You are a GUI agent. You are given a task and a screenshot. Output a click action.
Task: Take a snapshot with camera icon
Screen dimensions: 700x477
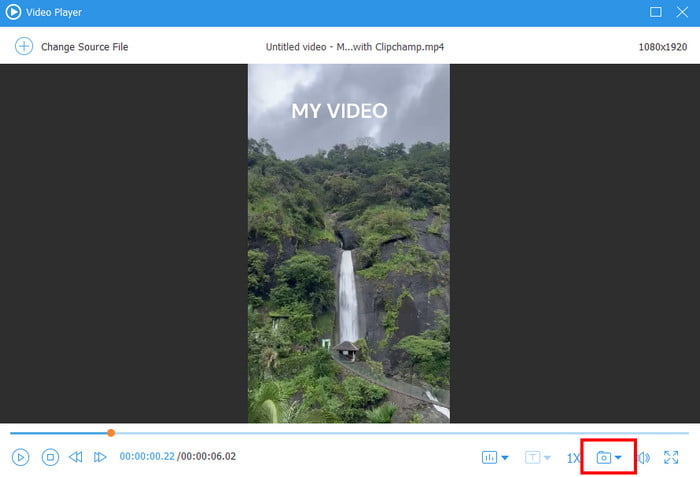603,458
